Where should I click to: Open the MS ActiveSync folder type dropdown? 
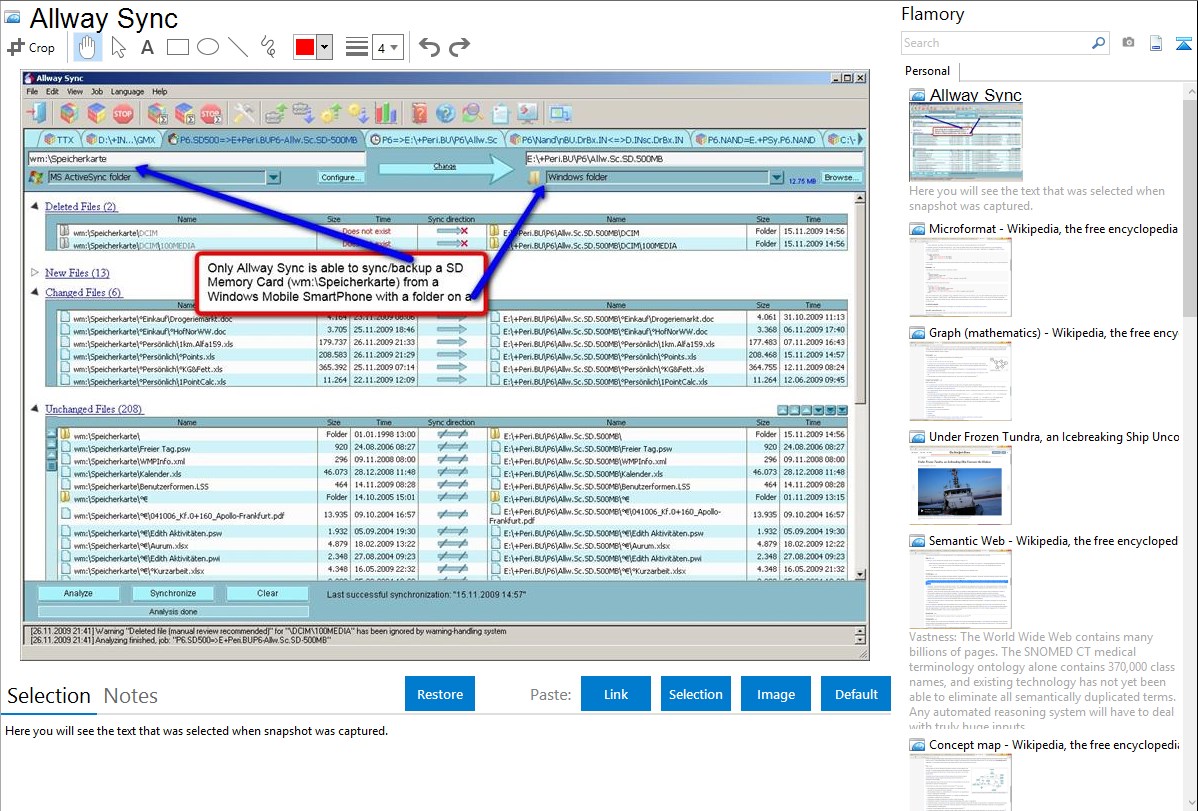coord(273,177)
